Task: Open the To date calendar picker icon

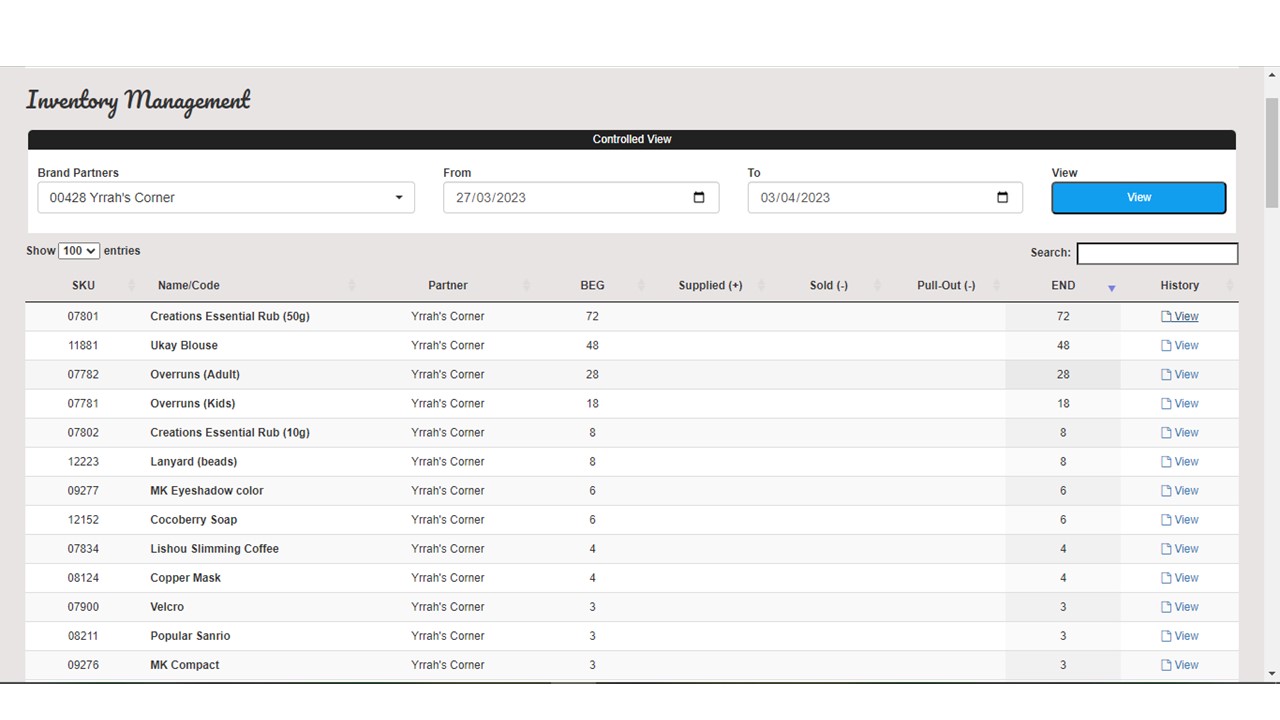Action: pos(1003,197)
